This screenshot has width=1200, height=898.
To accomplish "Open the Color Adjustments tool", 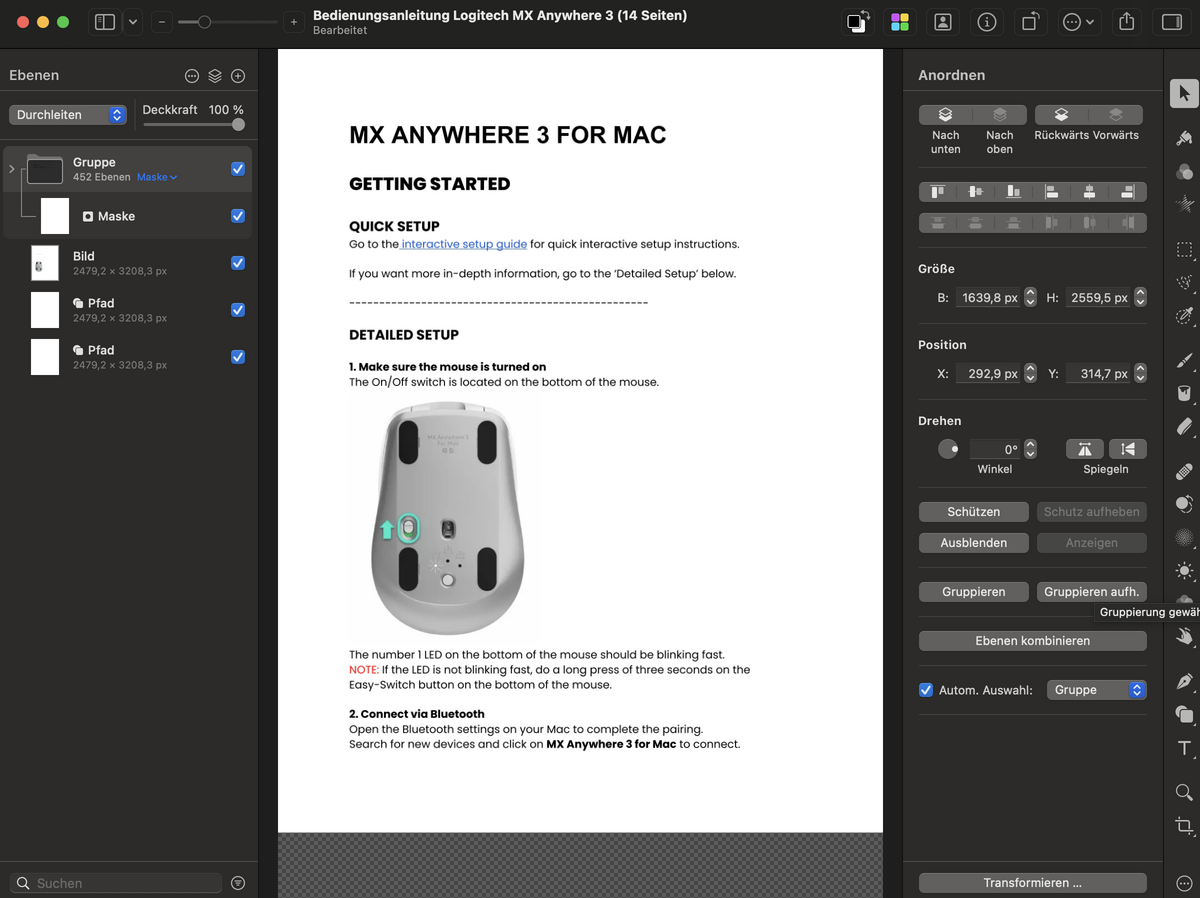I will point(1184,172).
